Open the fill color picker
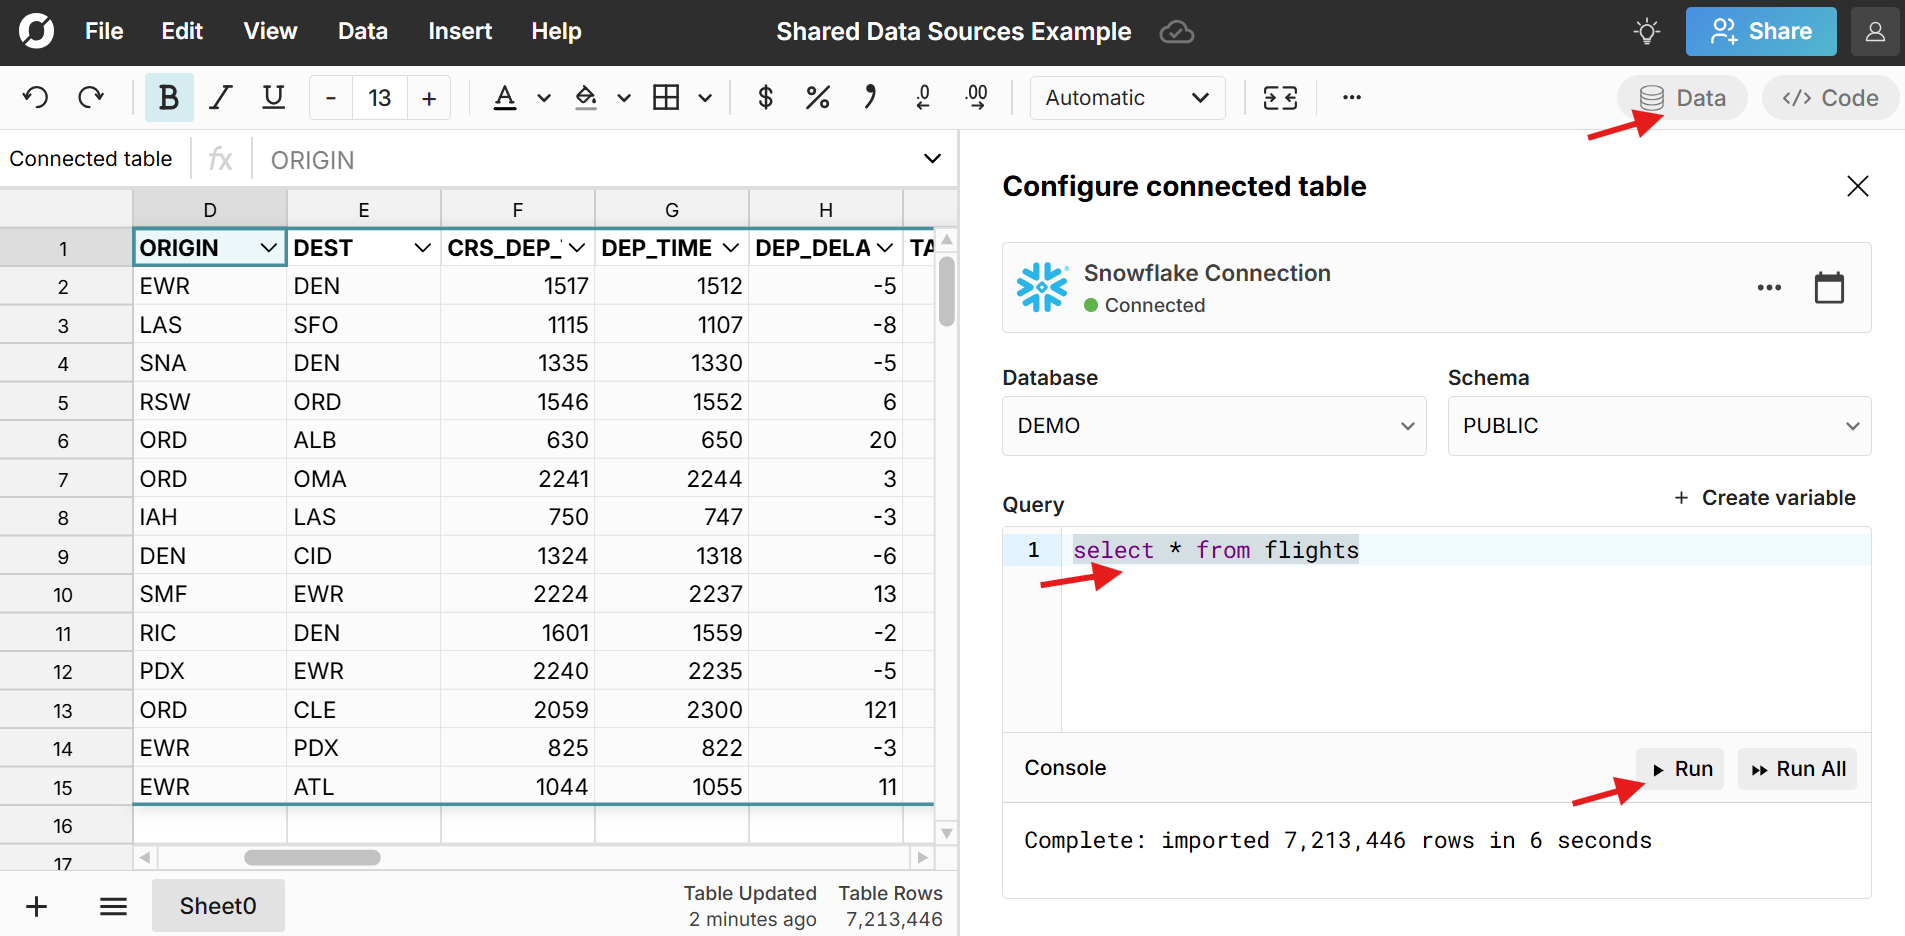 click(600, 97)
